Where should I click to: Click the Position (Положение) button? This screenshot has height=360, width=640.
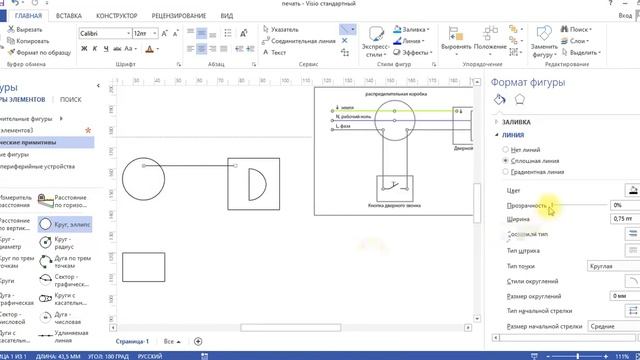(x=490, y=42)
